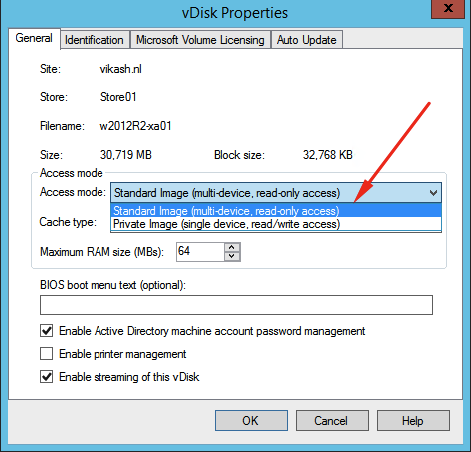
Task: Select the General tab
Action: (x=34, y=38)
